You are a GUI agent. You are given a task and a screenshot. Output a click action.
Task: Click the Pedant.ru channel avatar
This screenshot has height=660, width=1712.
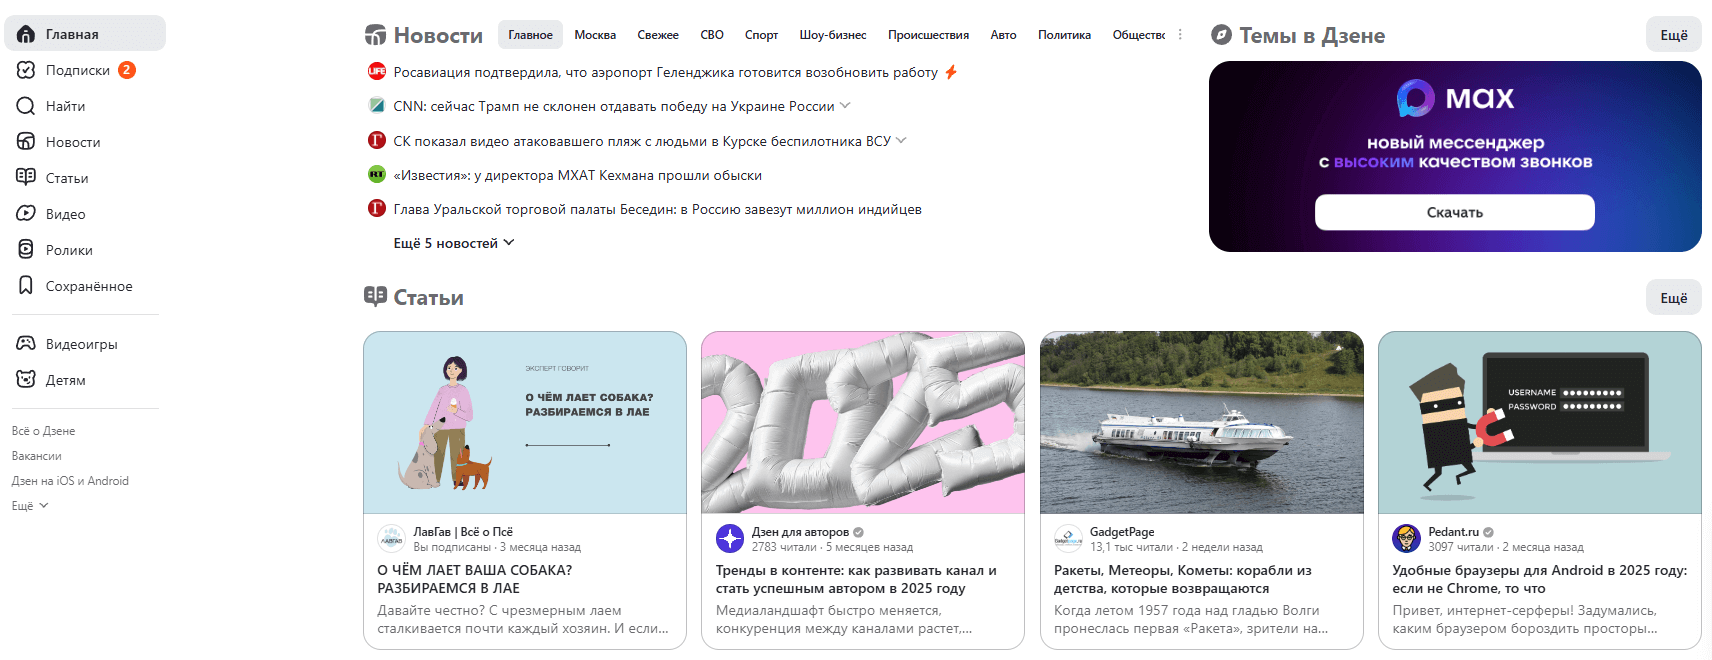click(x=1406, y=538)
